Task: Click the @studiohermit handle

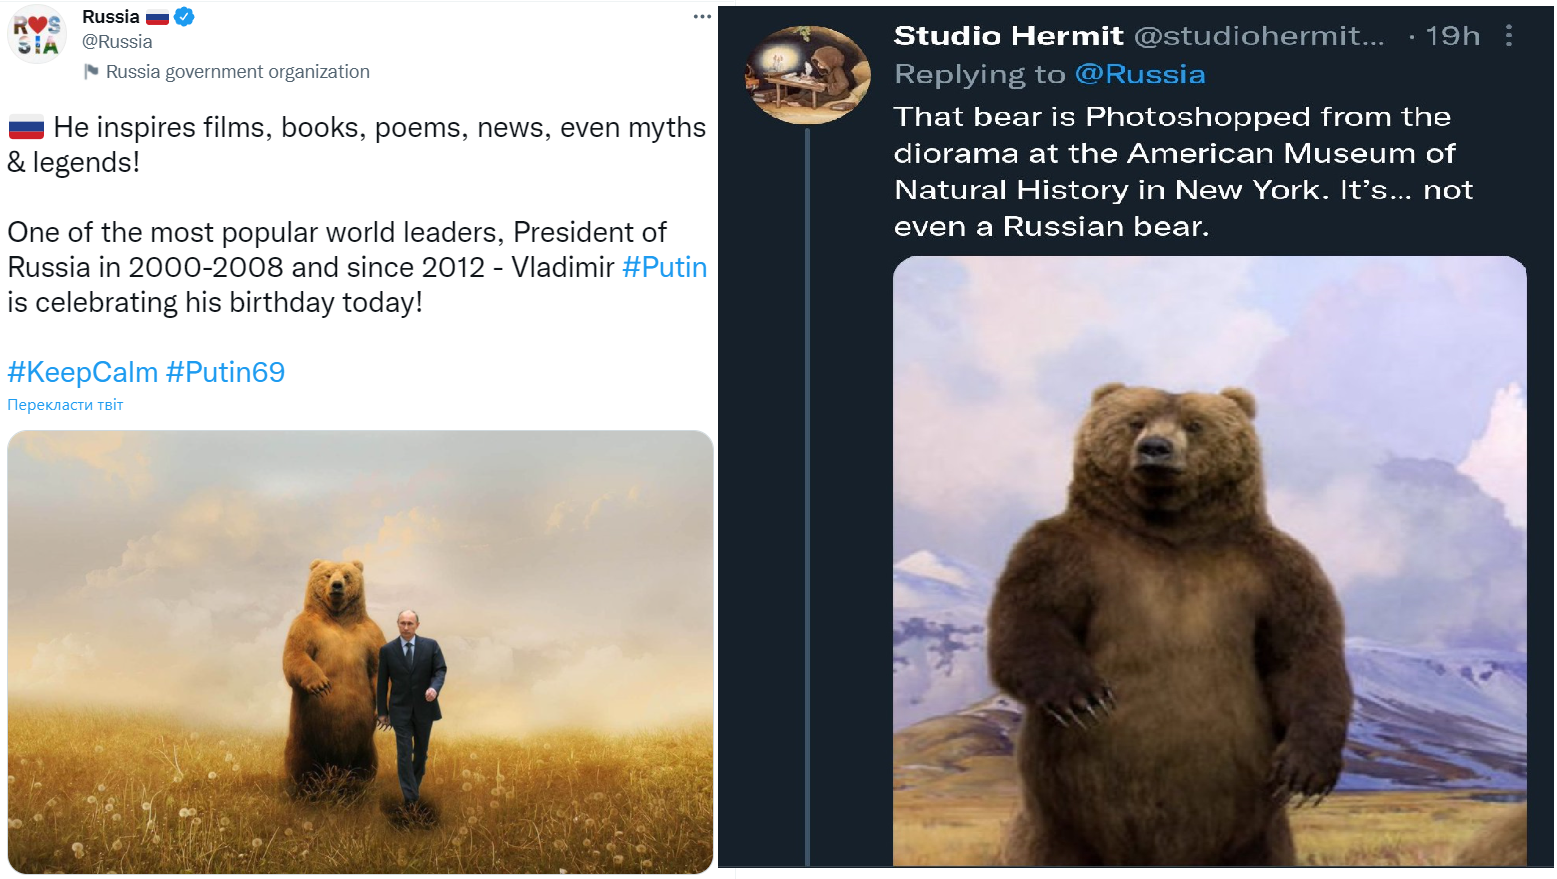Action: [1259, 36]
